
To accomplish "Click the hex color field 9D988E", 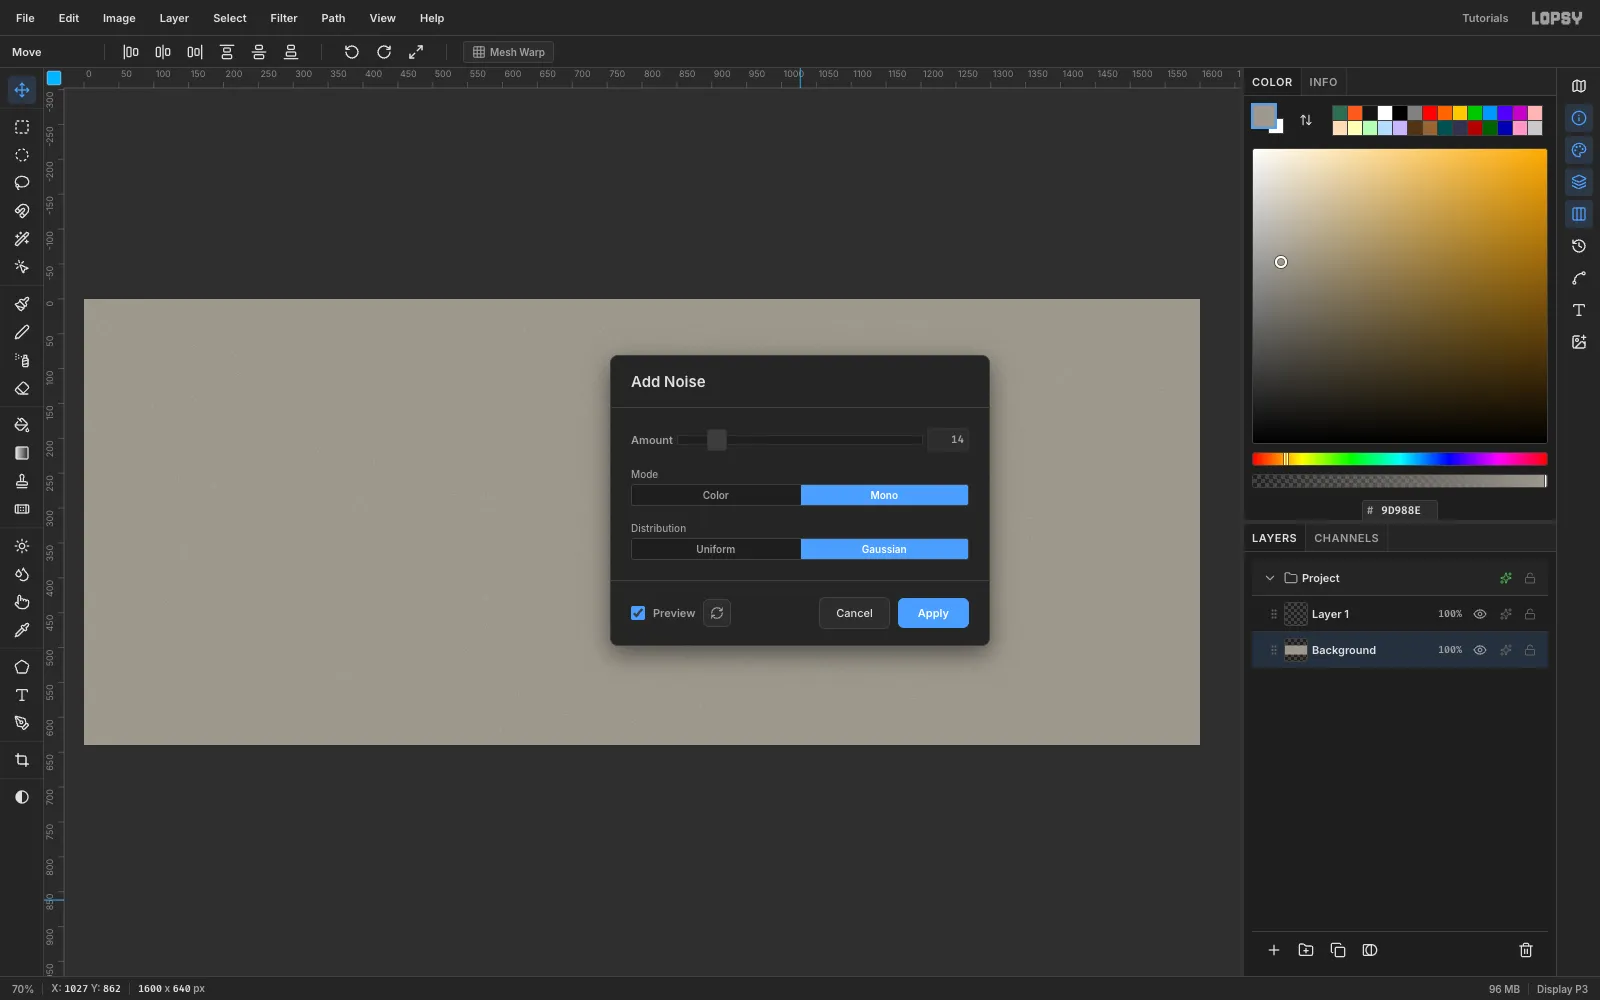I will tap(1400, 510).
